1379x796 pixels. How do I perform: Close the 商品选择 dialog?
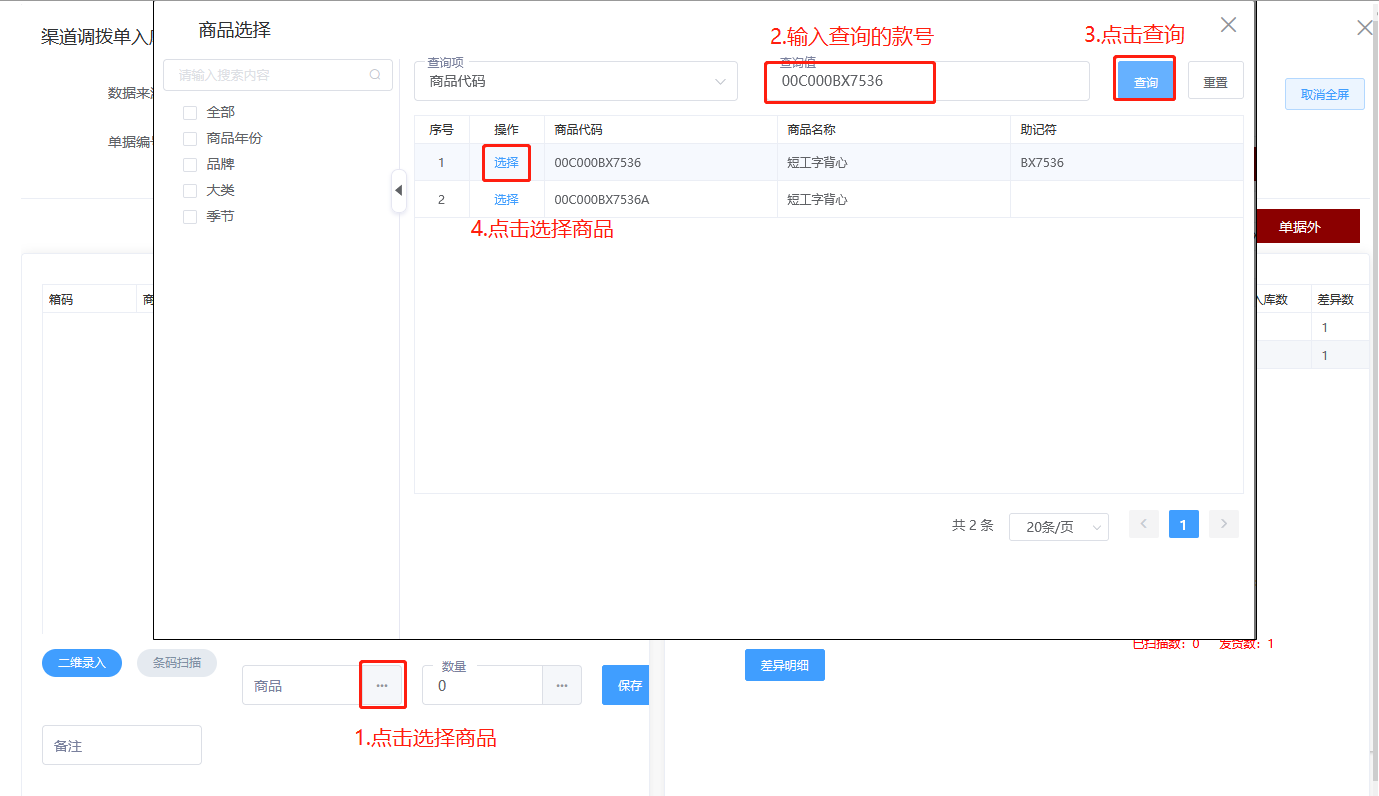pyautogui.click(x=1228, y=25)
